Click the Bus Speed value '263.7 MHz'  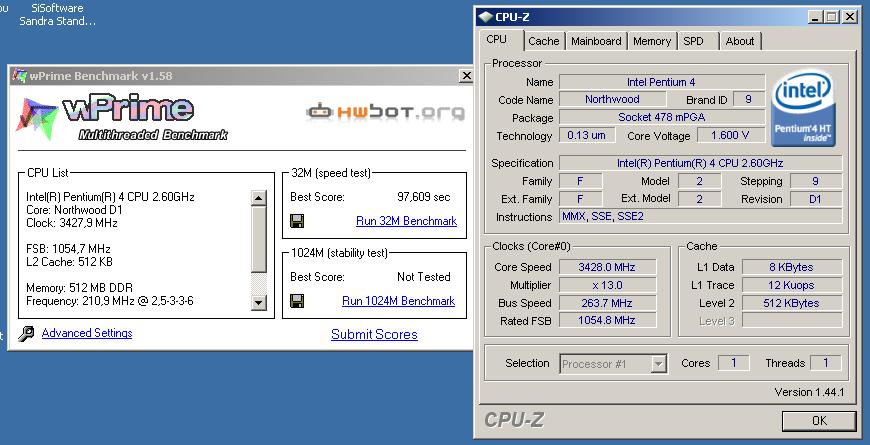[607, 303]
